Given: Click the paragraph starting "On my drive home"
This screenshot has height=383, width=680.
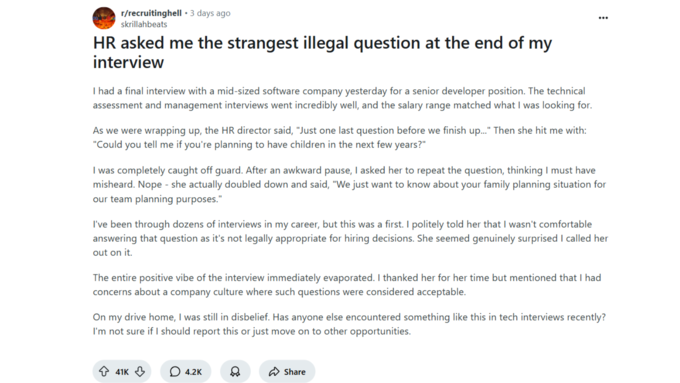Looking at the screenshot, I should click(x=349, y=324).
